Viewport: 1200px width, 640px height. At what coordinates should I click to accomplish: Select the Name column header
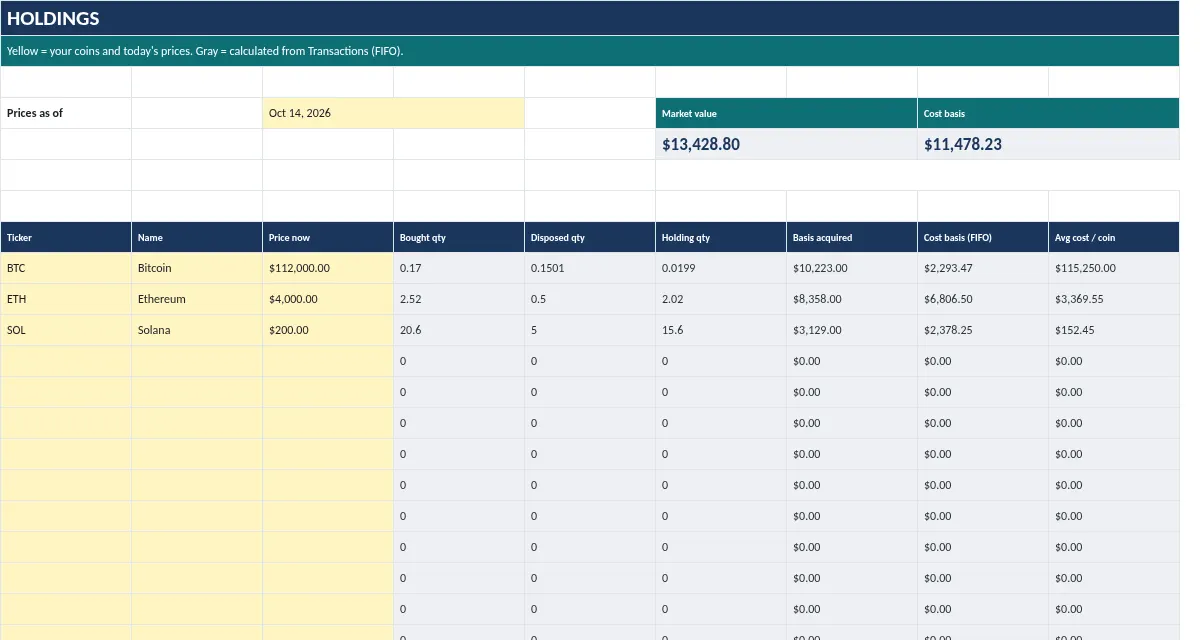point(197,237)
